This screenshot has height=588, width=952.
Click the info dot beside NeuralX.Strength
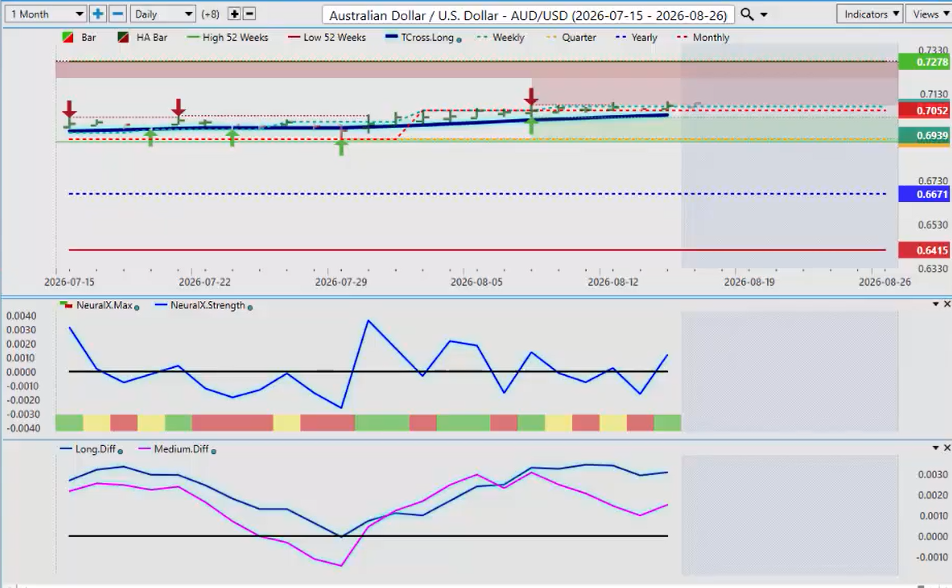pyautogui.click(x=250, y=308)
